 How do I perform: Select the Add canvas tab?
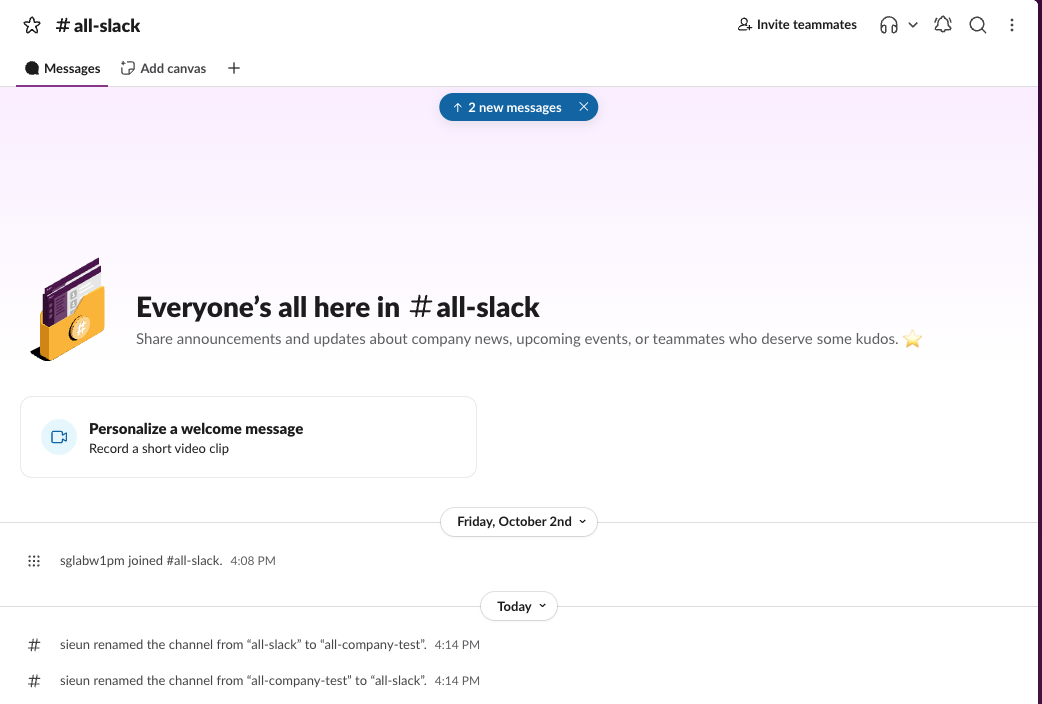click(163, 68)
